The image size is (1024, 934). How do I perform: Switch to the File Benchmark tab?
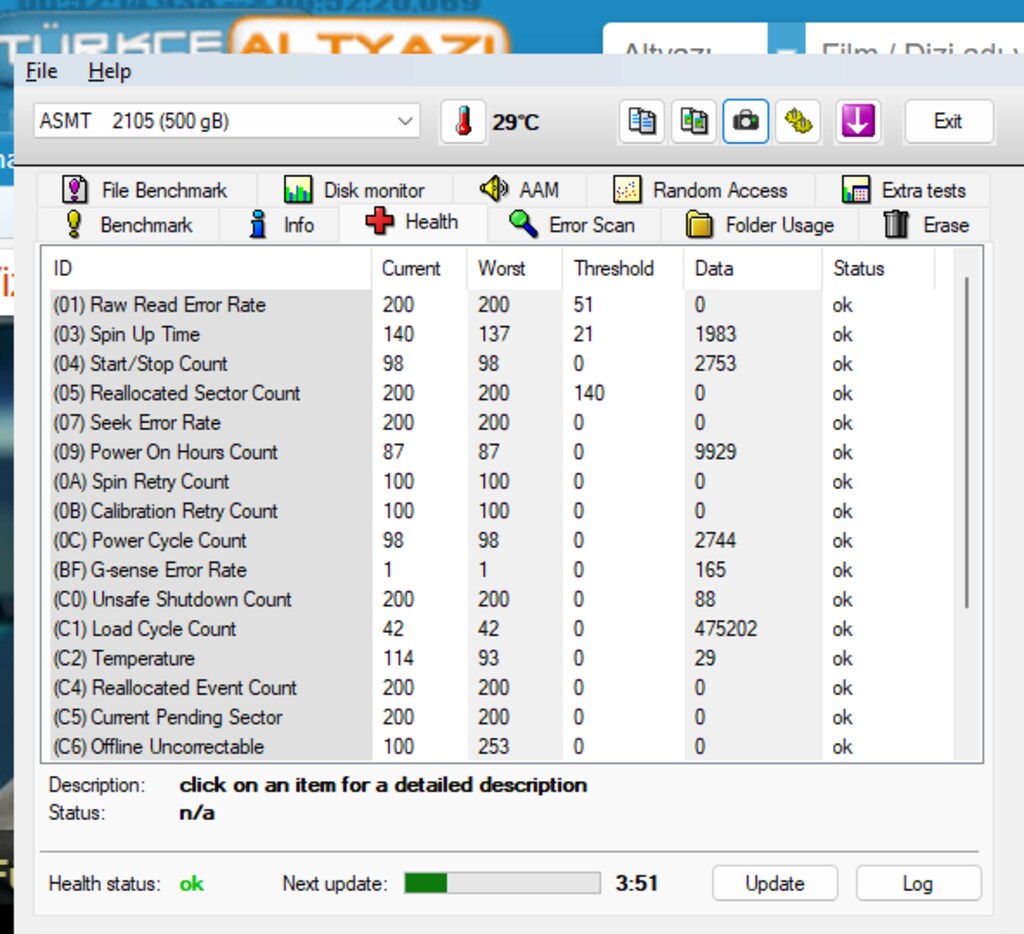point(147,190)
